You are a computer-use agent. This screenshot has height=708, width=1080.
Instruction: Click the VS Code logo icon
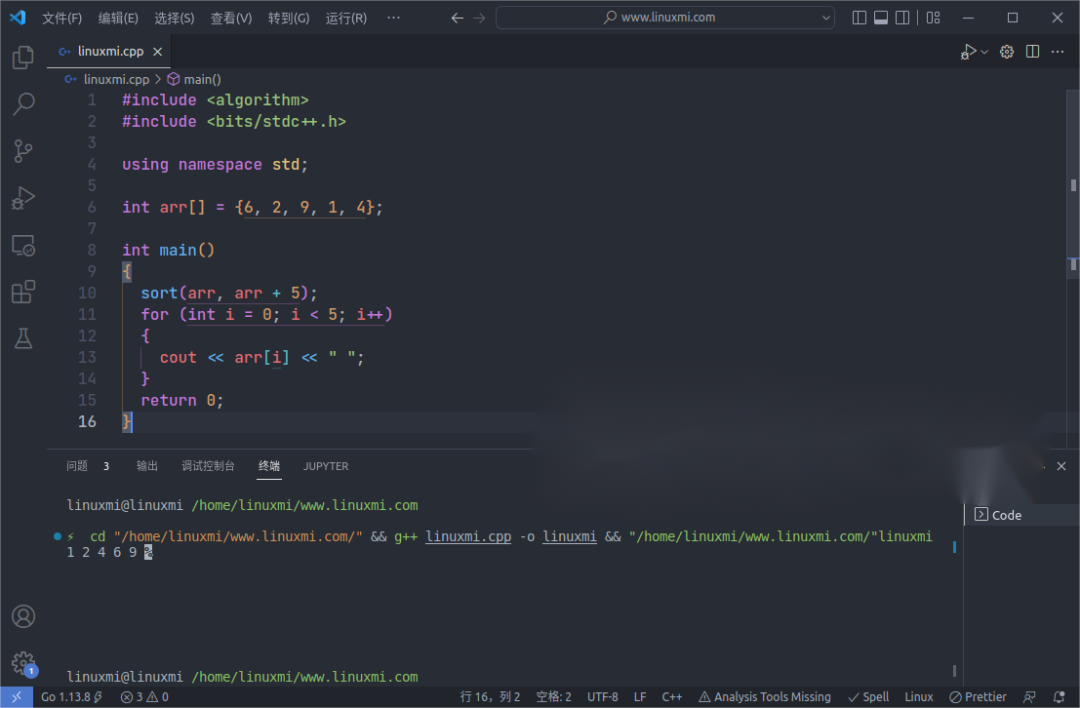(18, 17)
